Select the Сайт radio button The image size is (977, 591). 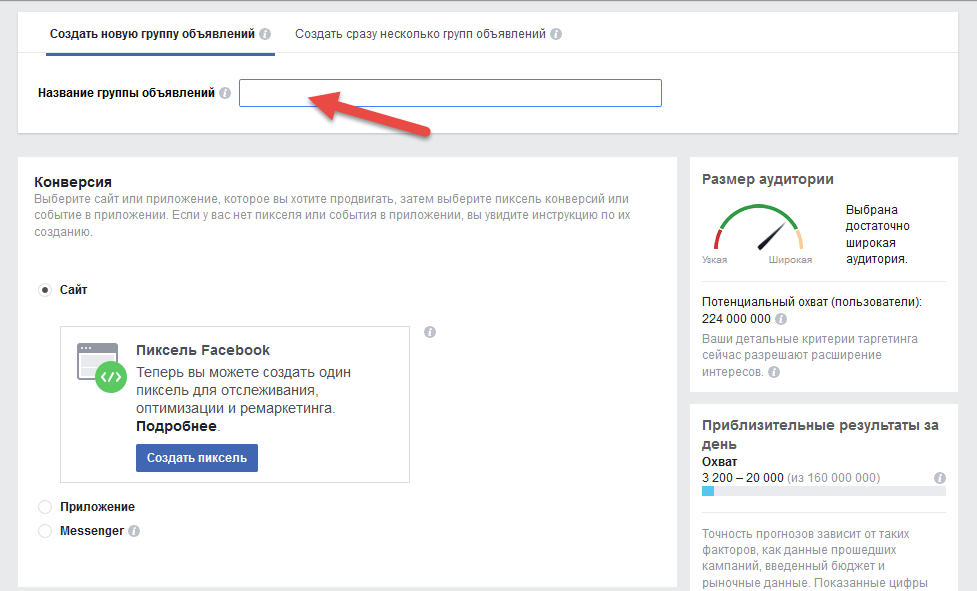click(x=45, y=290)
